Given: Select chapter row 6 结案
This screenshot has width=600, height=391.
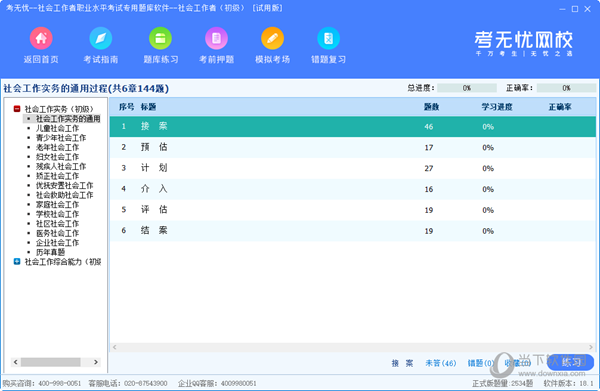Looking at the screenshot, I should click(x=353, y=231).
